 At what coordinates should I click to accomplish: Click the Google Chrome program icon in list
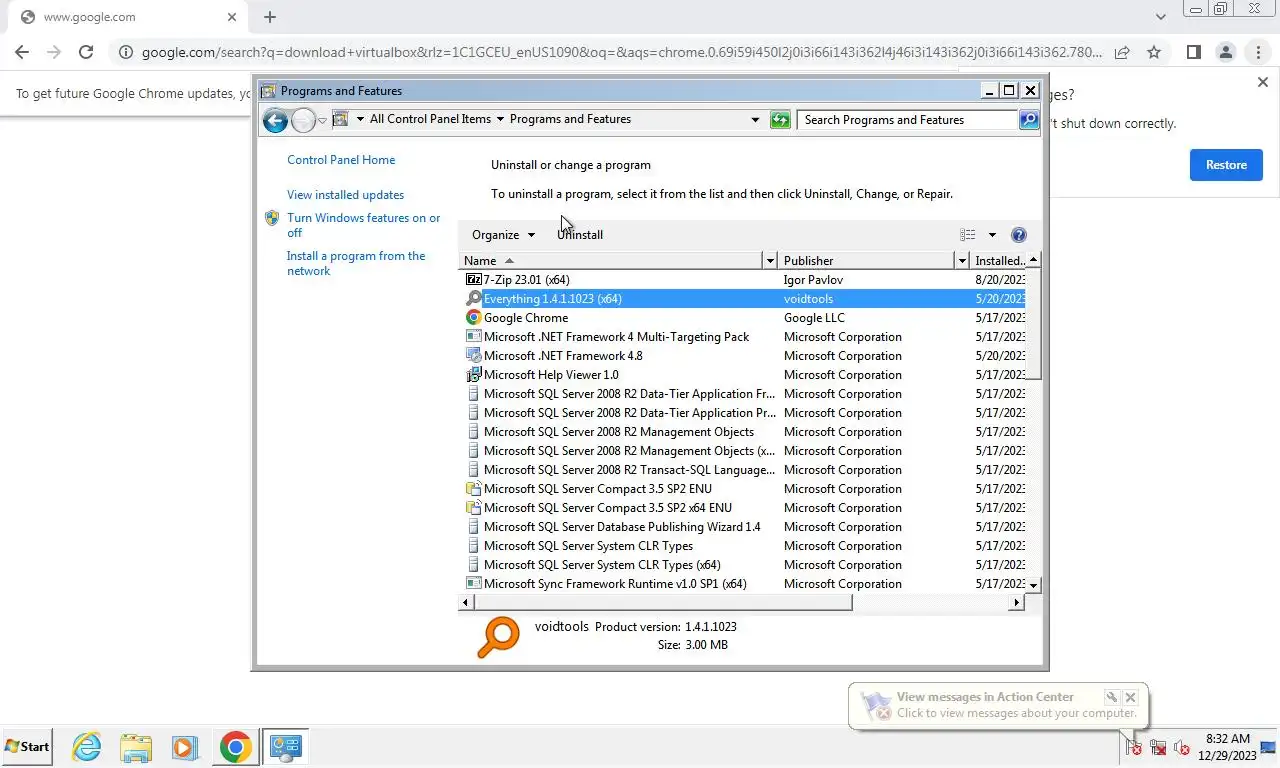474,318
